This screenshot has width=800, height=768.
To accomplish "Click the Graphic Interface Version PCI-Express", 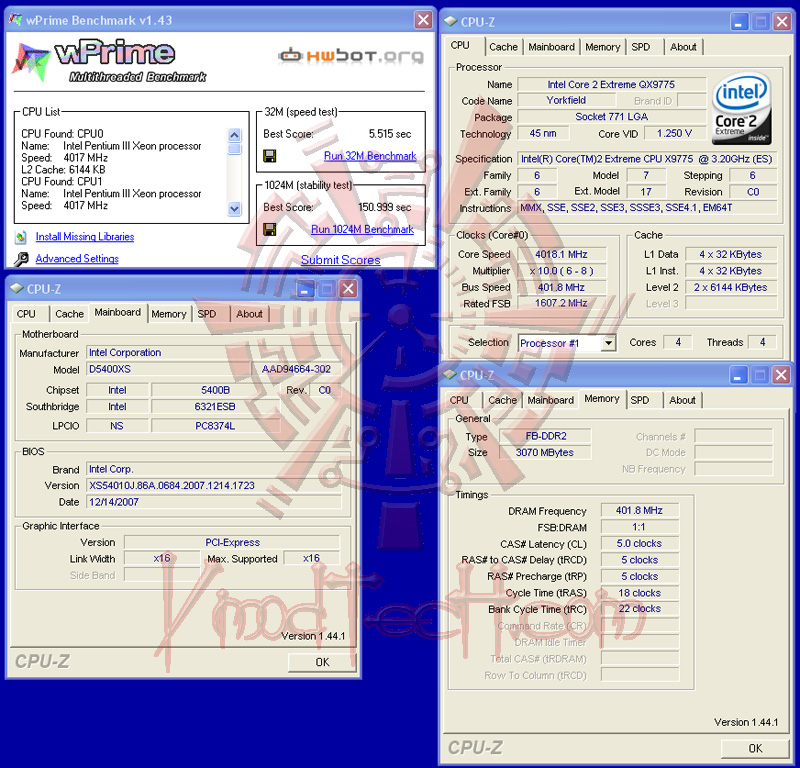I will click(232, 542).
